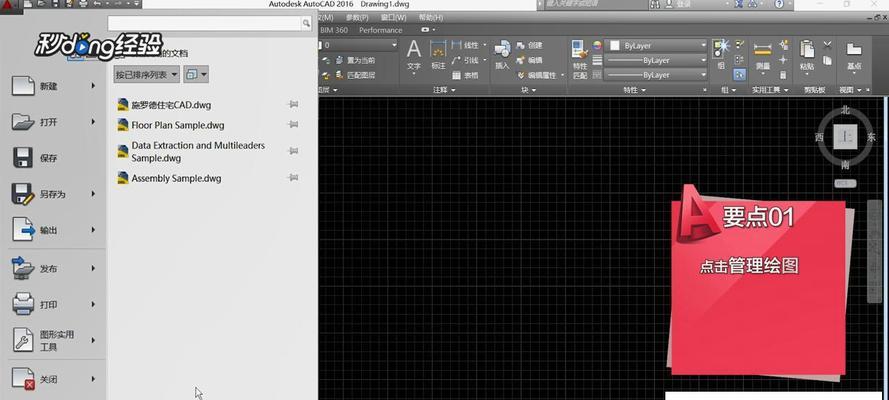
Task: Click the 关闭 (Close) menu item
Action: click(x=54, y=379)
